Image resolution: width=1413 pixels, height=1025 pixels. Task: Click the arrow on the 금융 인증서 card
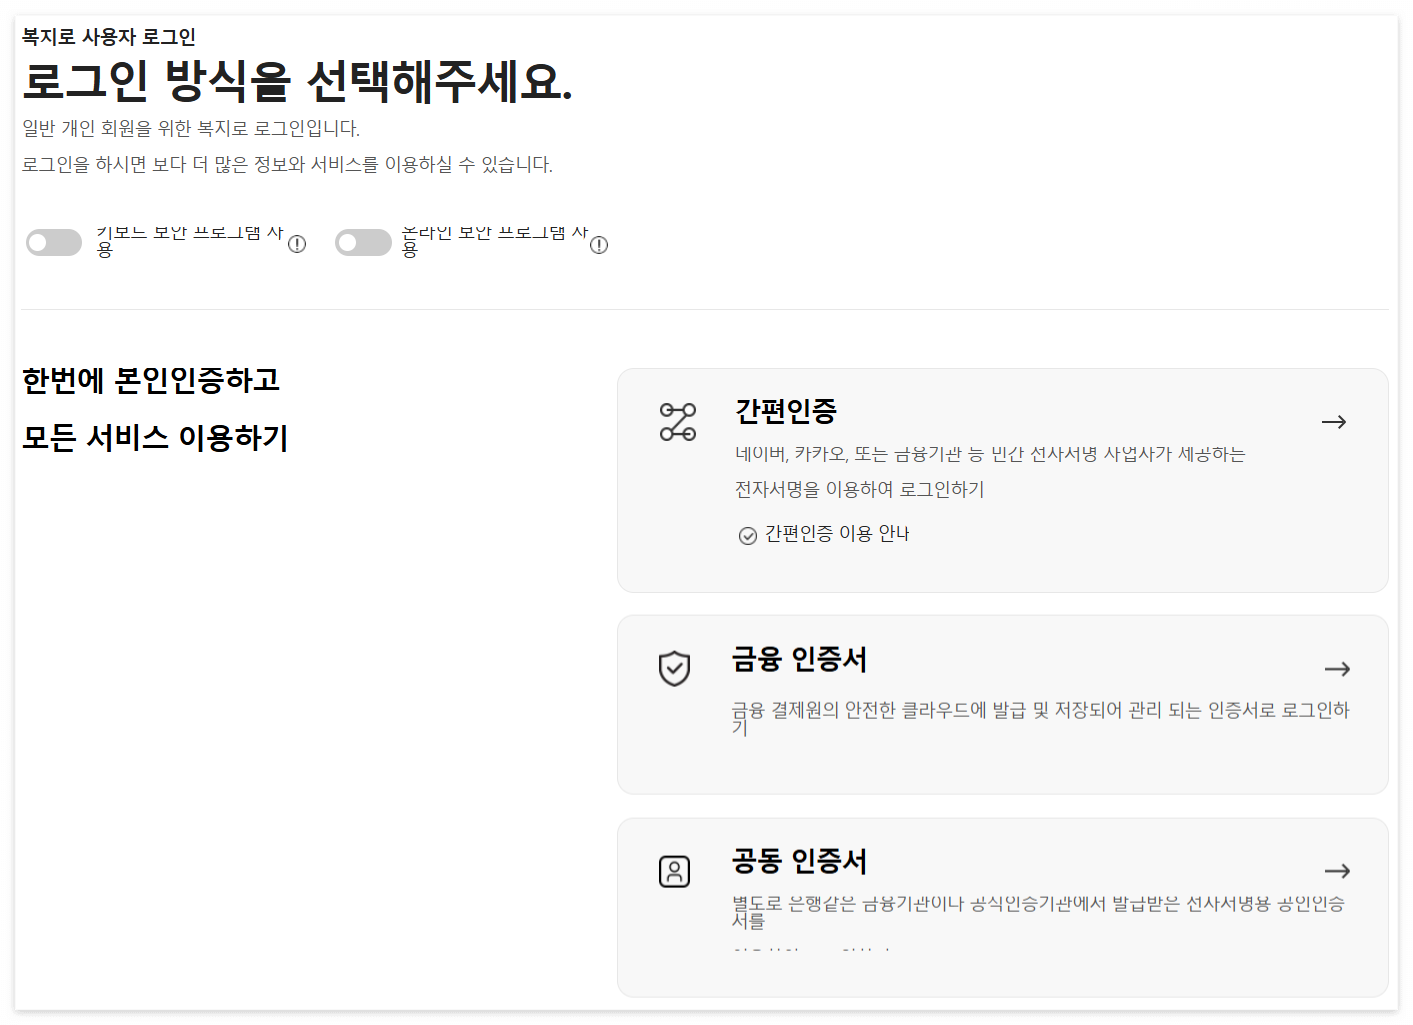click(x=1337, y=669)
